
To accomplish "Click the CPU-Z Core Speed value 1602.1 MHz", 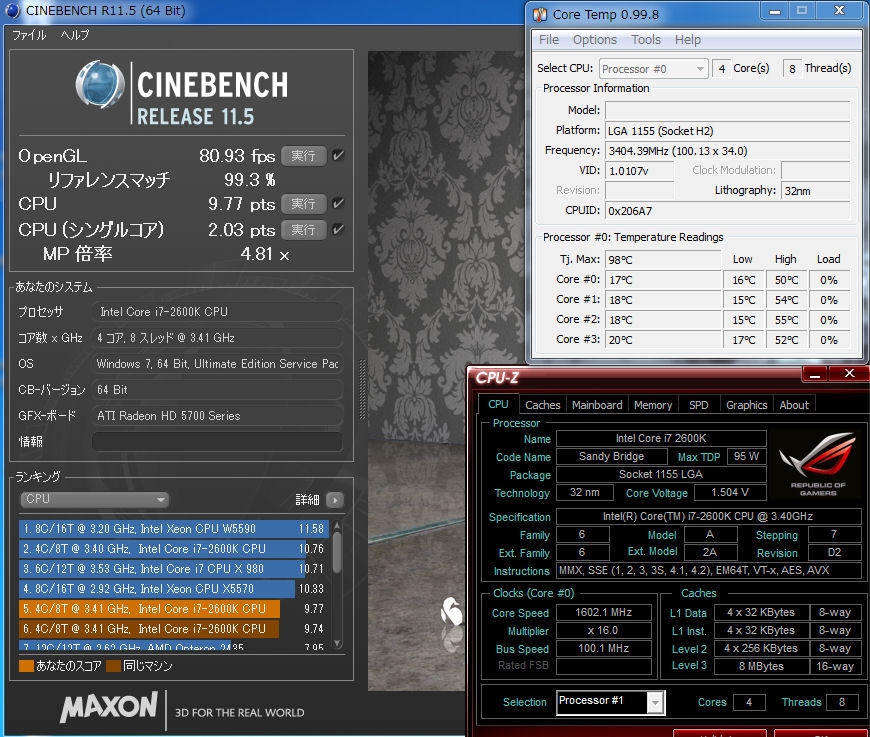I will pyautogui.click(x=604, y=612).
